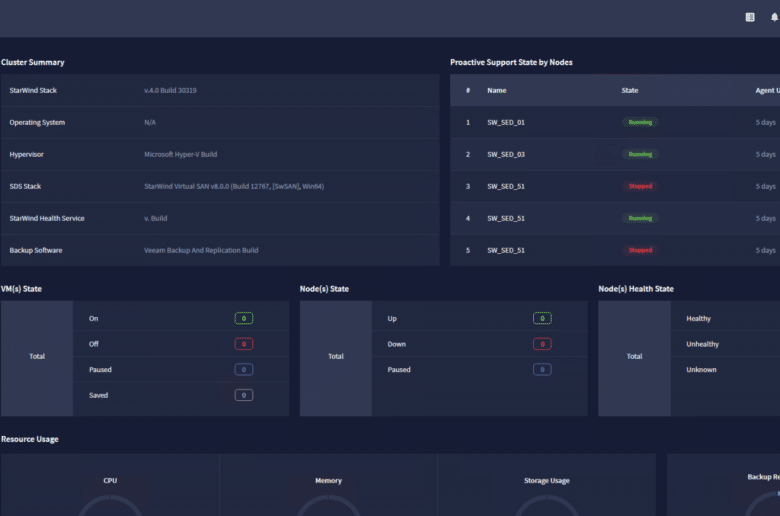Click the VM Paused count badge

[244, 370]
